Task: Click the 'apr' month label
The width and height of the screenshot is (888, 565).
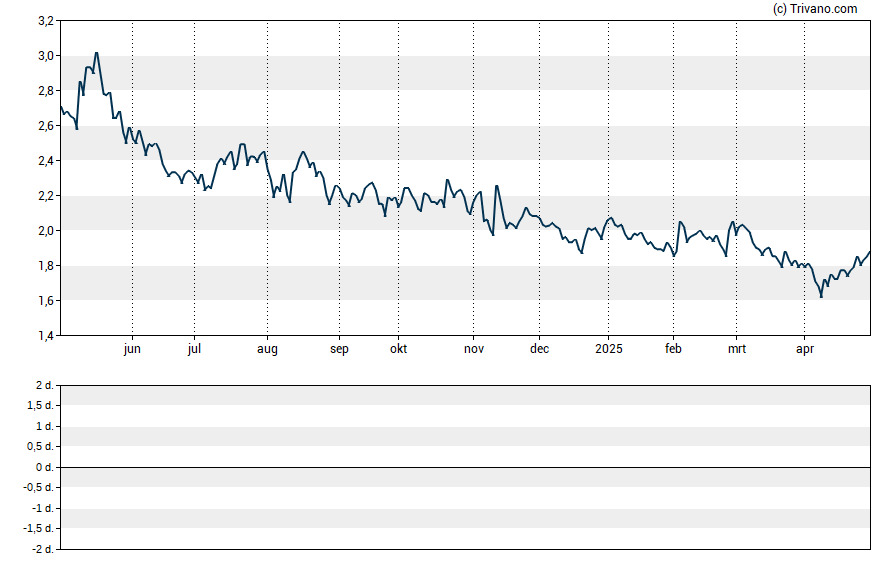Action: [805, 349]
